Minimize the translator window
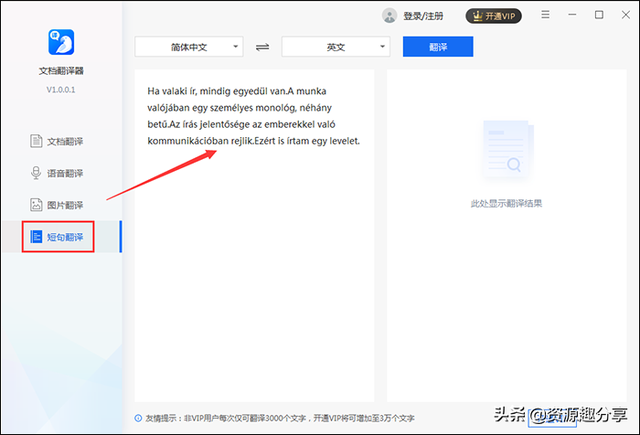Viewport: 640px width, 435px height. click(x=572, y=15)
